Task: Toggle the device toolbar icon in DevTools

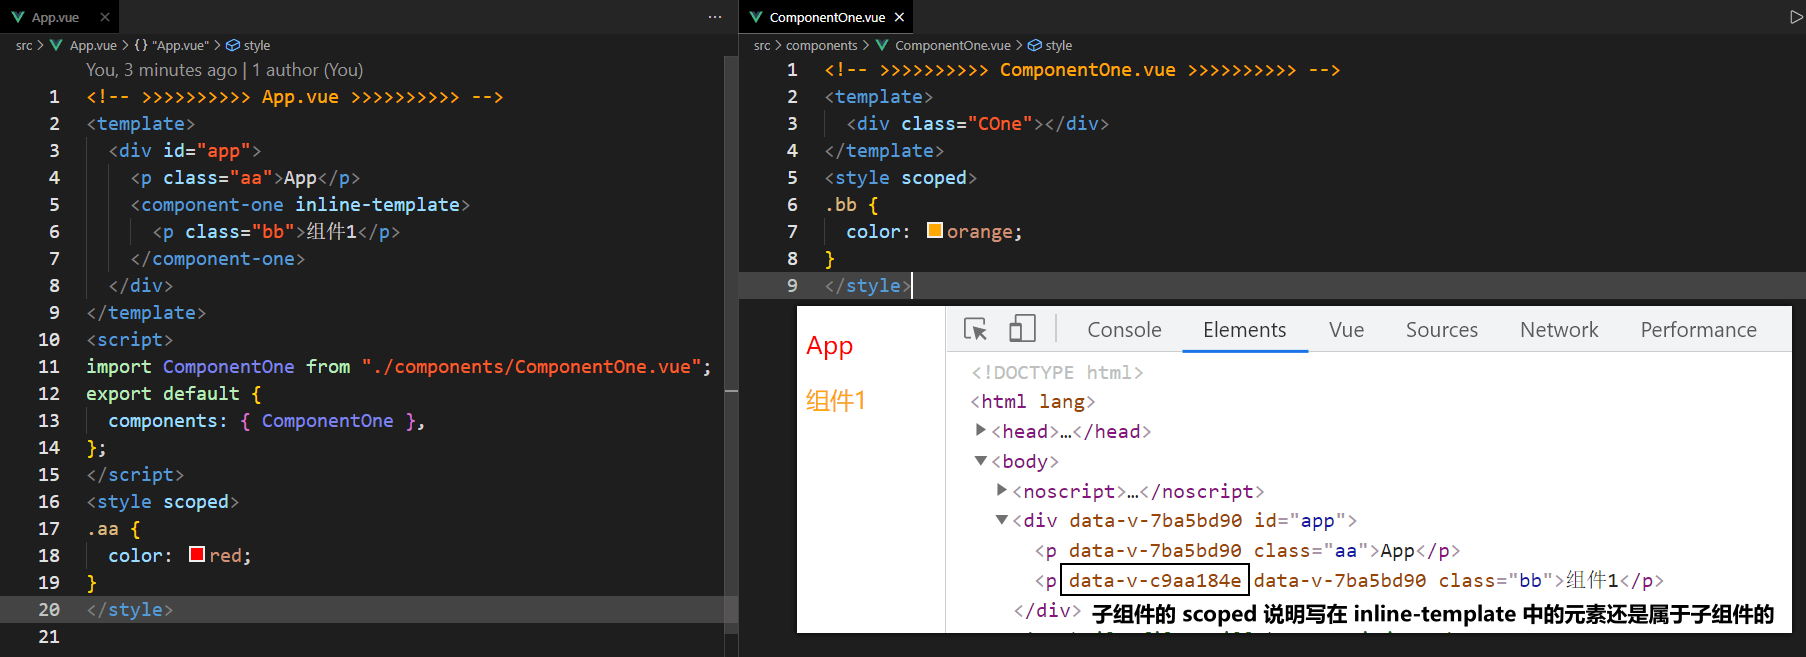Action: (x=1022, y=329)
